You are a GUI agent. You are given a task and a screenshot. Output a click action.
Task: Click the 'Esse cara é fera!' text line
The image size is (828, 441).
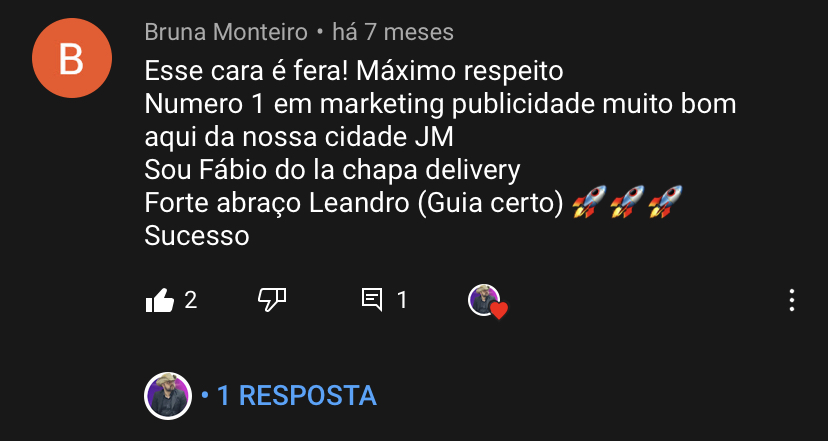click(247, 71)
